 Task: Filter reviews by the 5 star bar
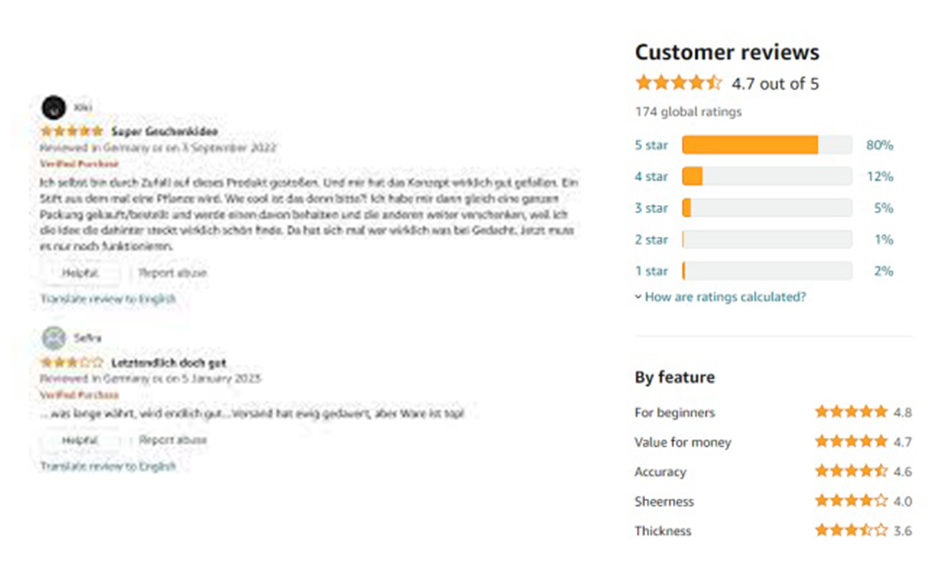click(x=766, y=145)
